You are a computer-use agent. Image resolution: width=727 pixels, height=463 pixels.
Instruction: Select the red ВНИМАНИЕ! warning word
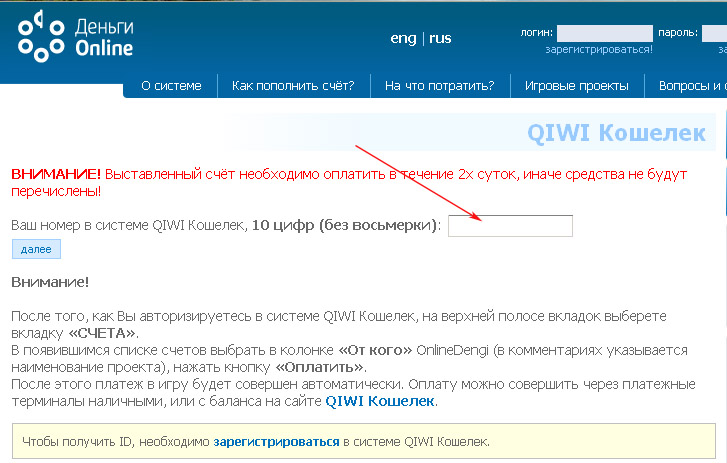(56, 174)
